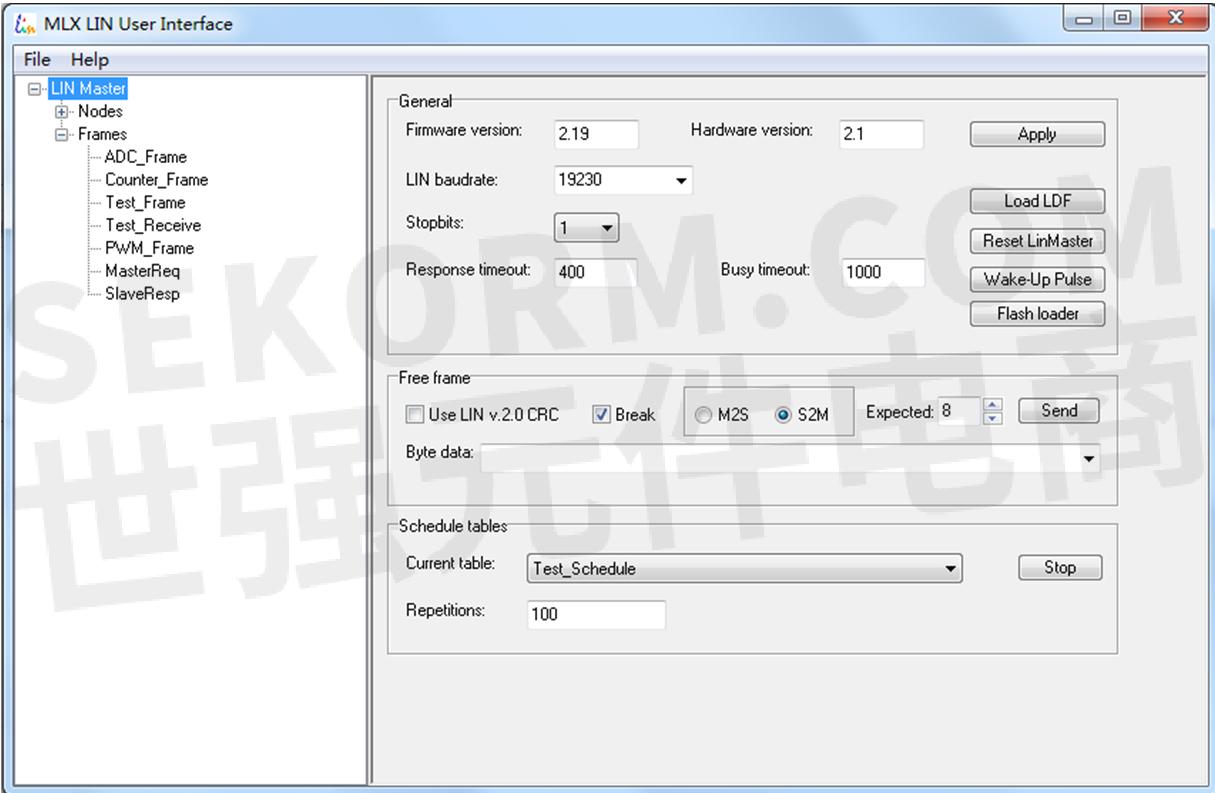Open the File menu
The image size is (1215, 793).
click(x=37, y=60)
